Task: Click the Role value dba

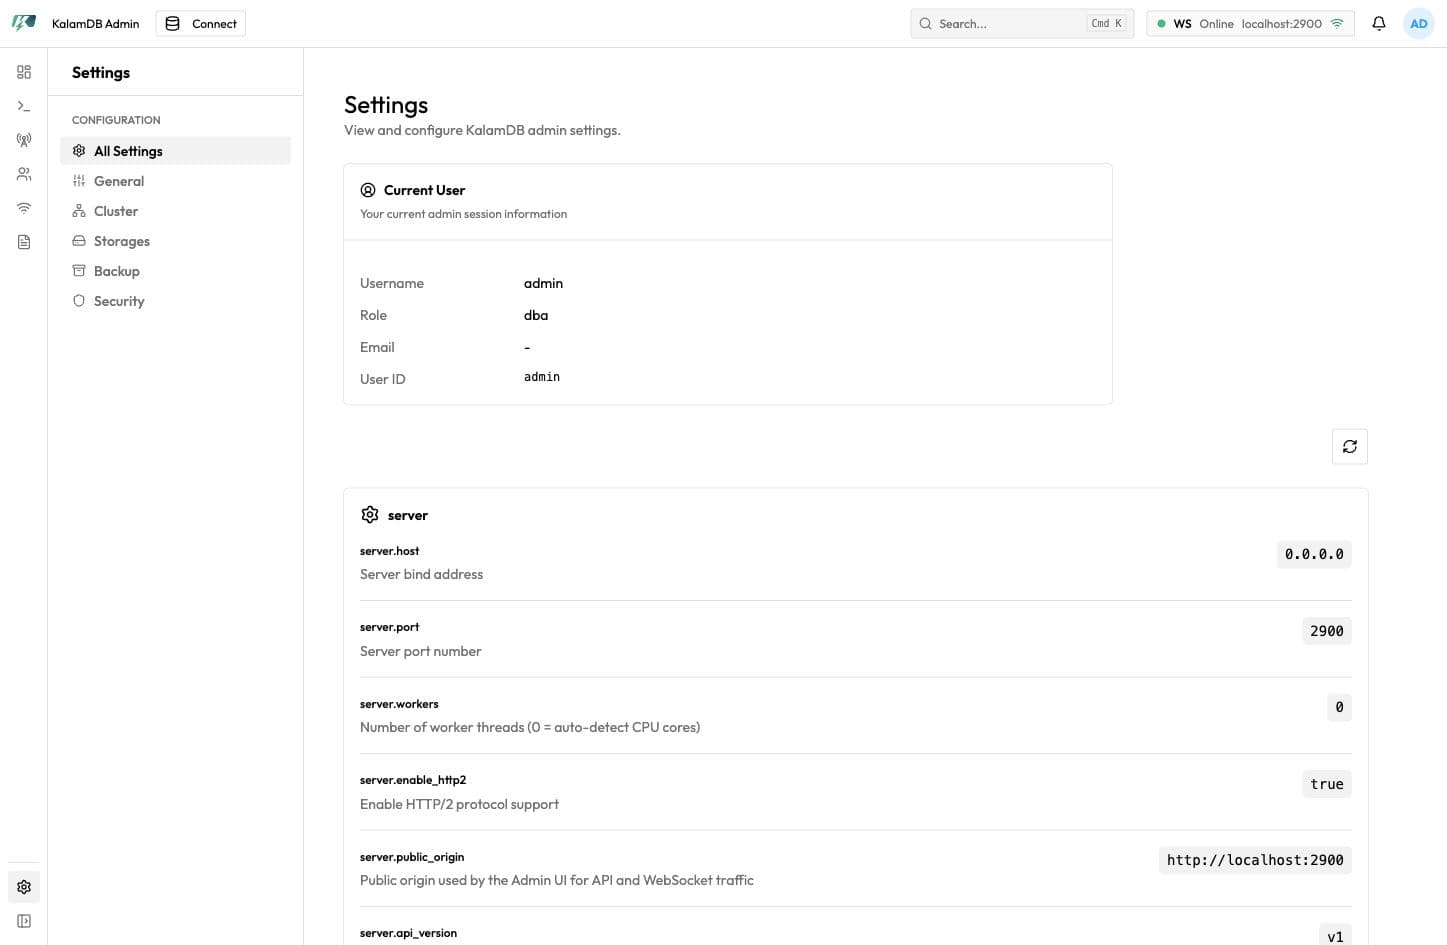Action: [x=536, y=315]
